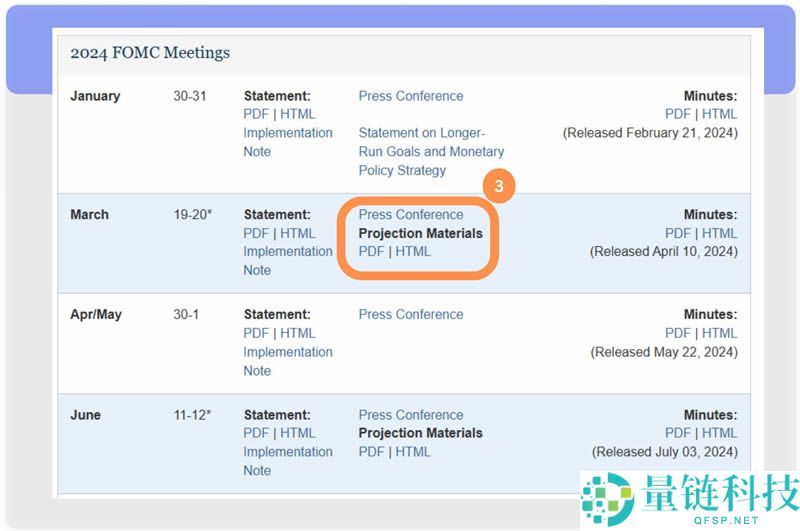Open Statement on Longer-Run Goals link
The image size is (800, 531).
[x=431, y=151]
